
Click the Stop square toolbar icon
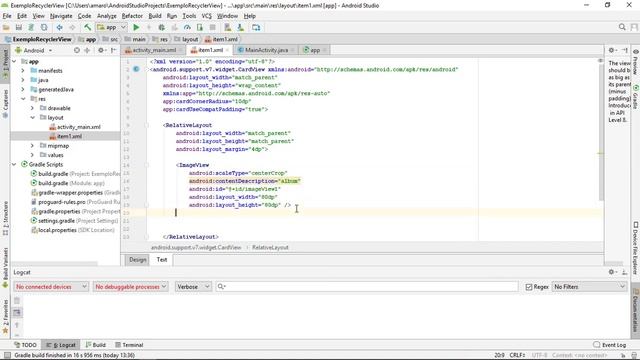(212, 27)
